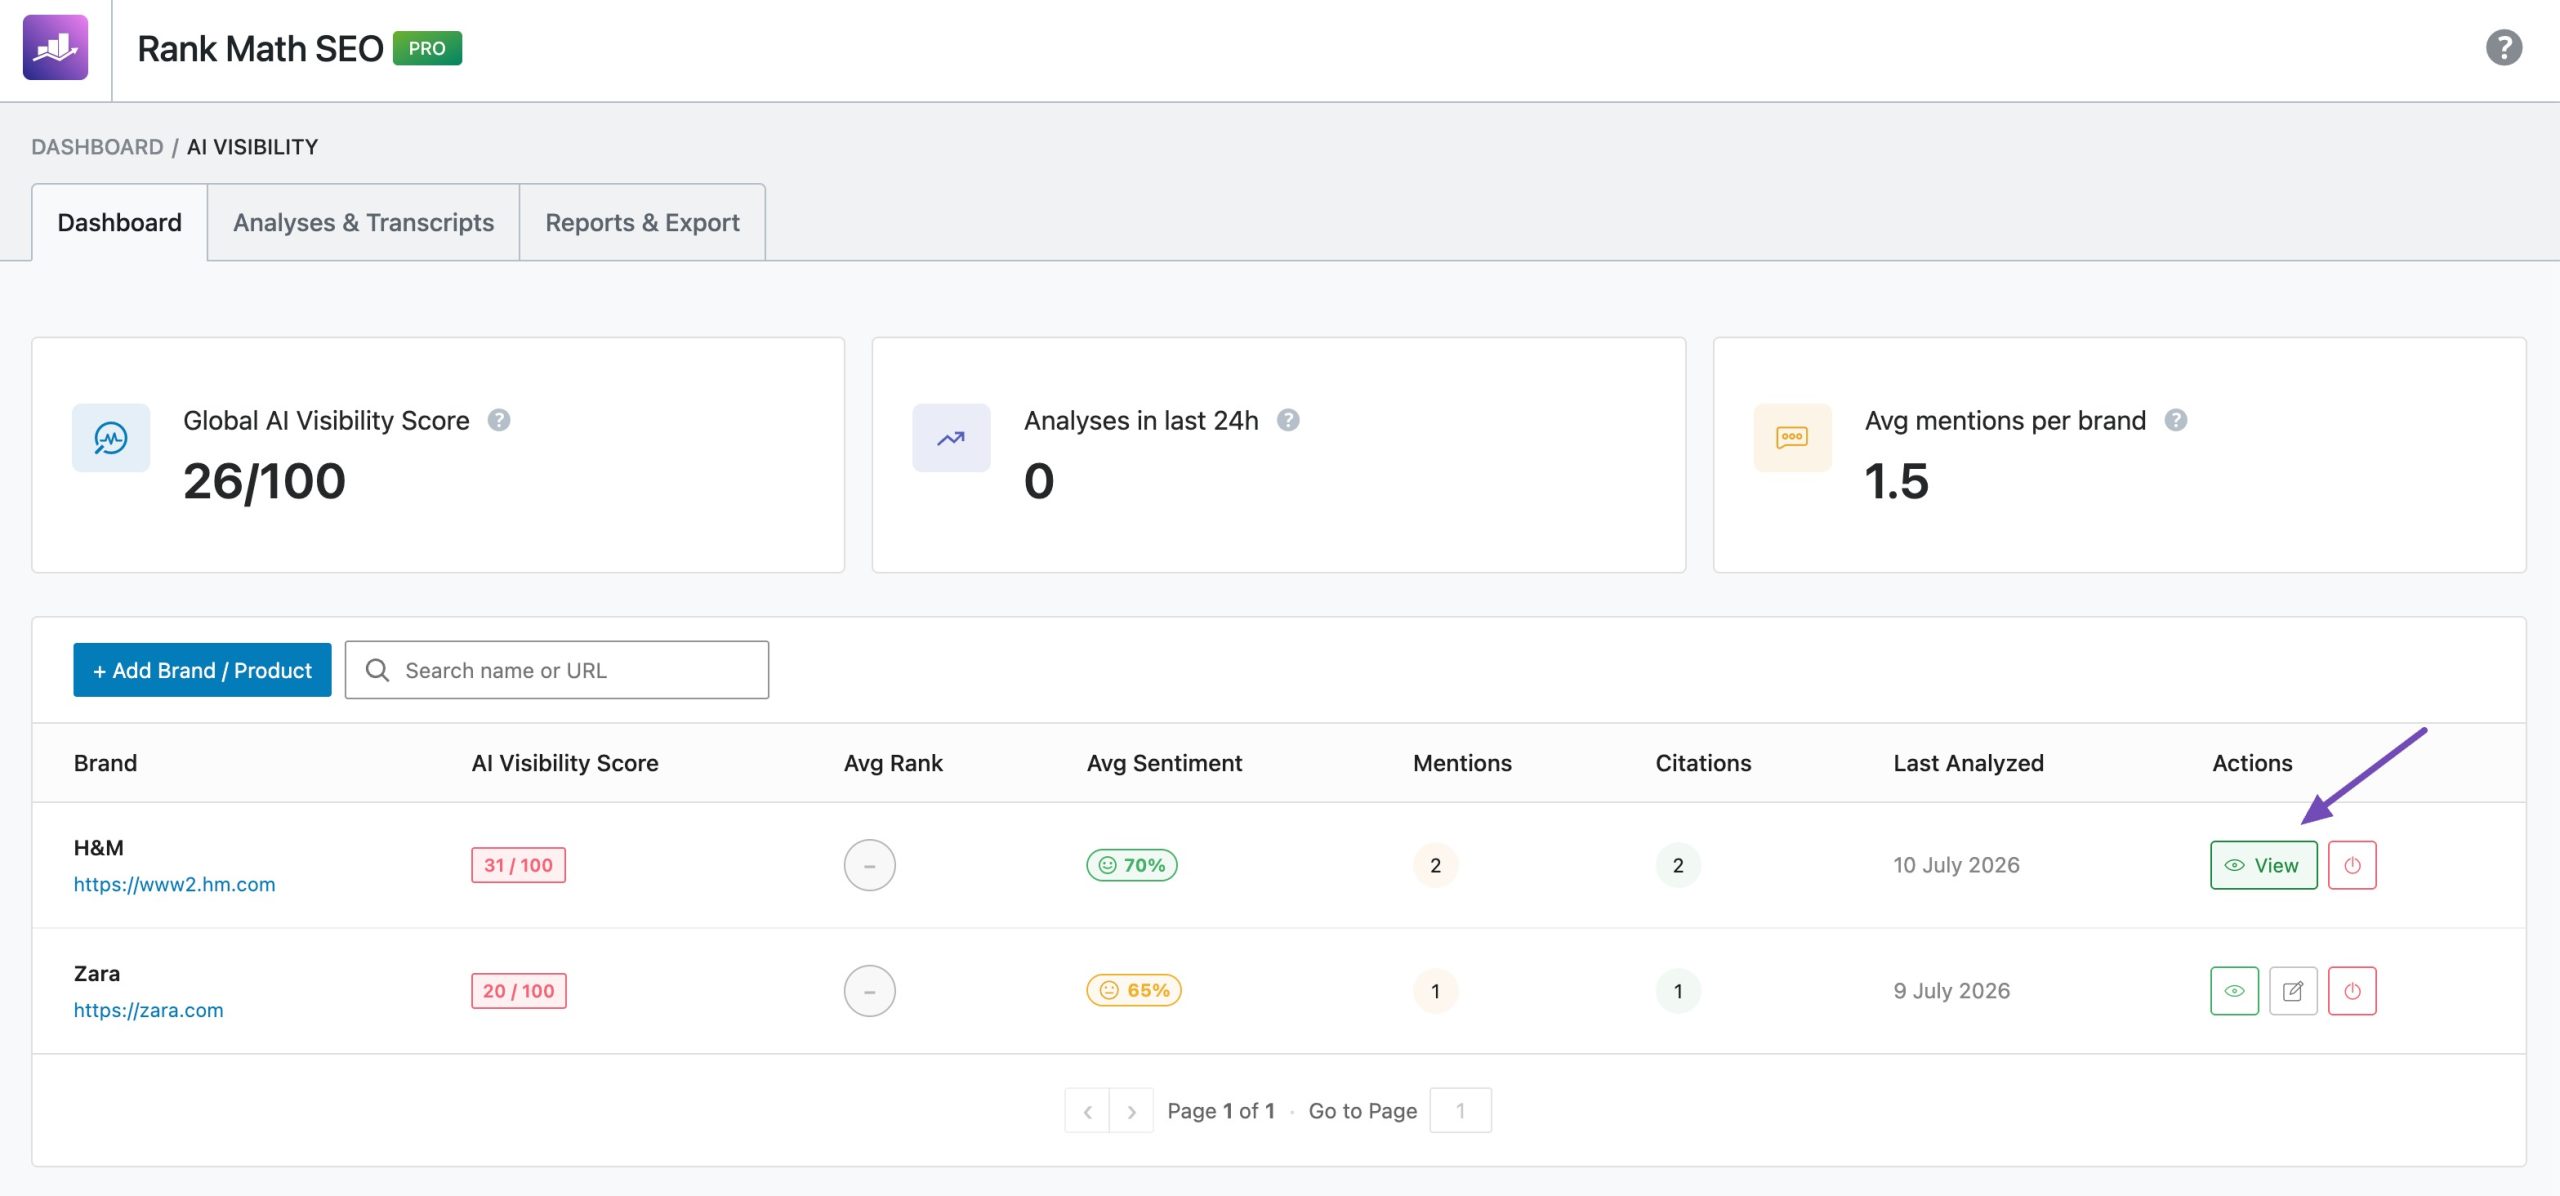Click H&M mentions count 2
Image resolution: width=2560 pixels, height=1196 pixels.
[x=1435, y=865]
